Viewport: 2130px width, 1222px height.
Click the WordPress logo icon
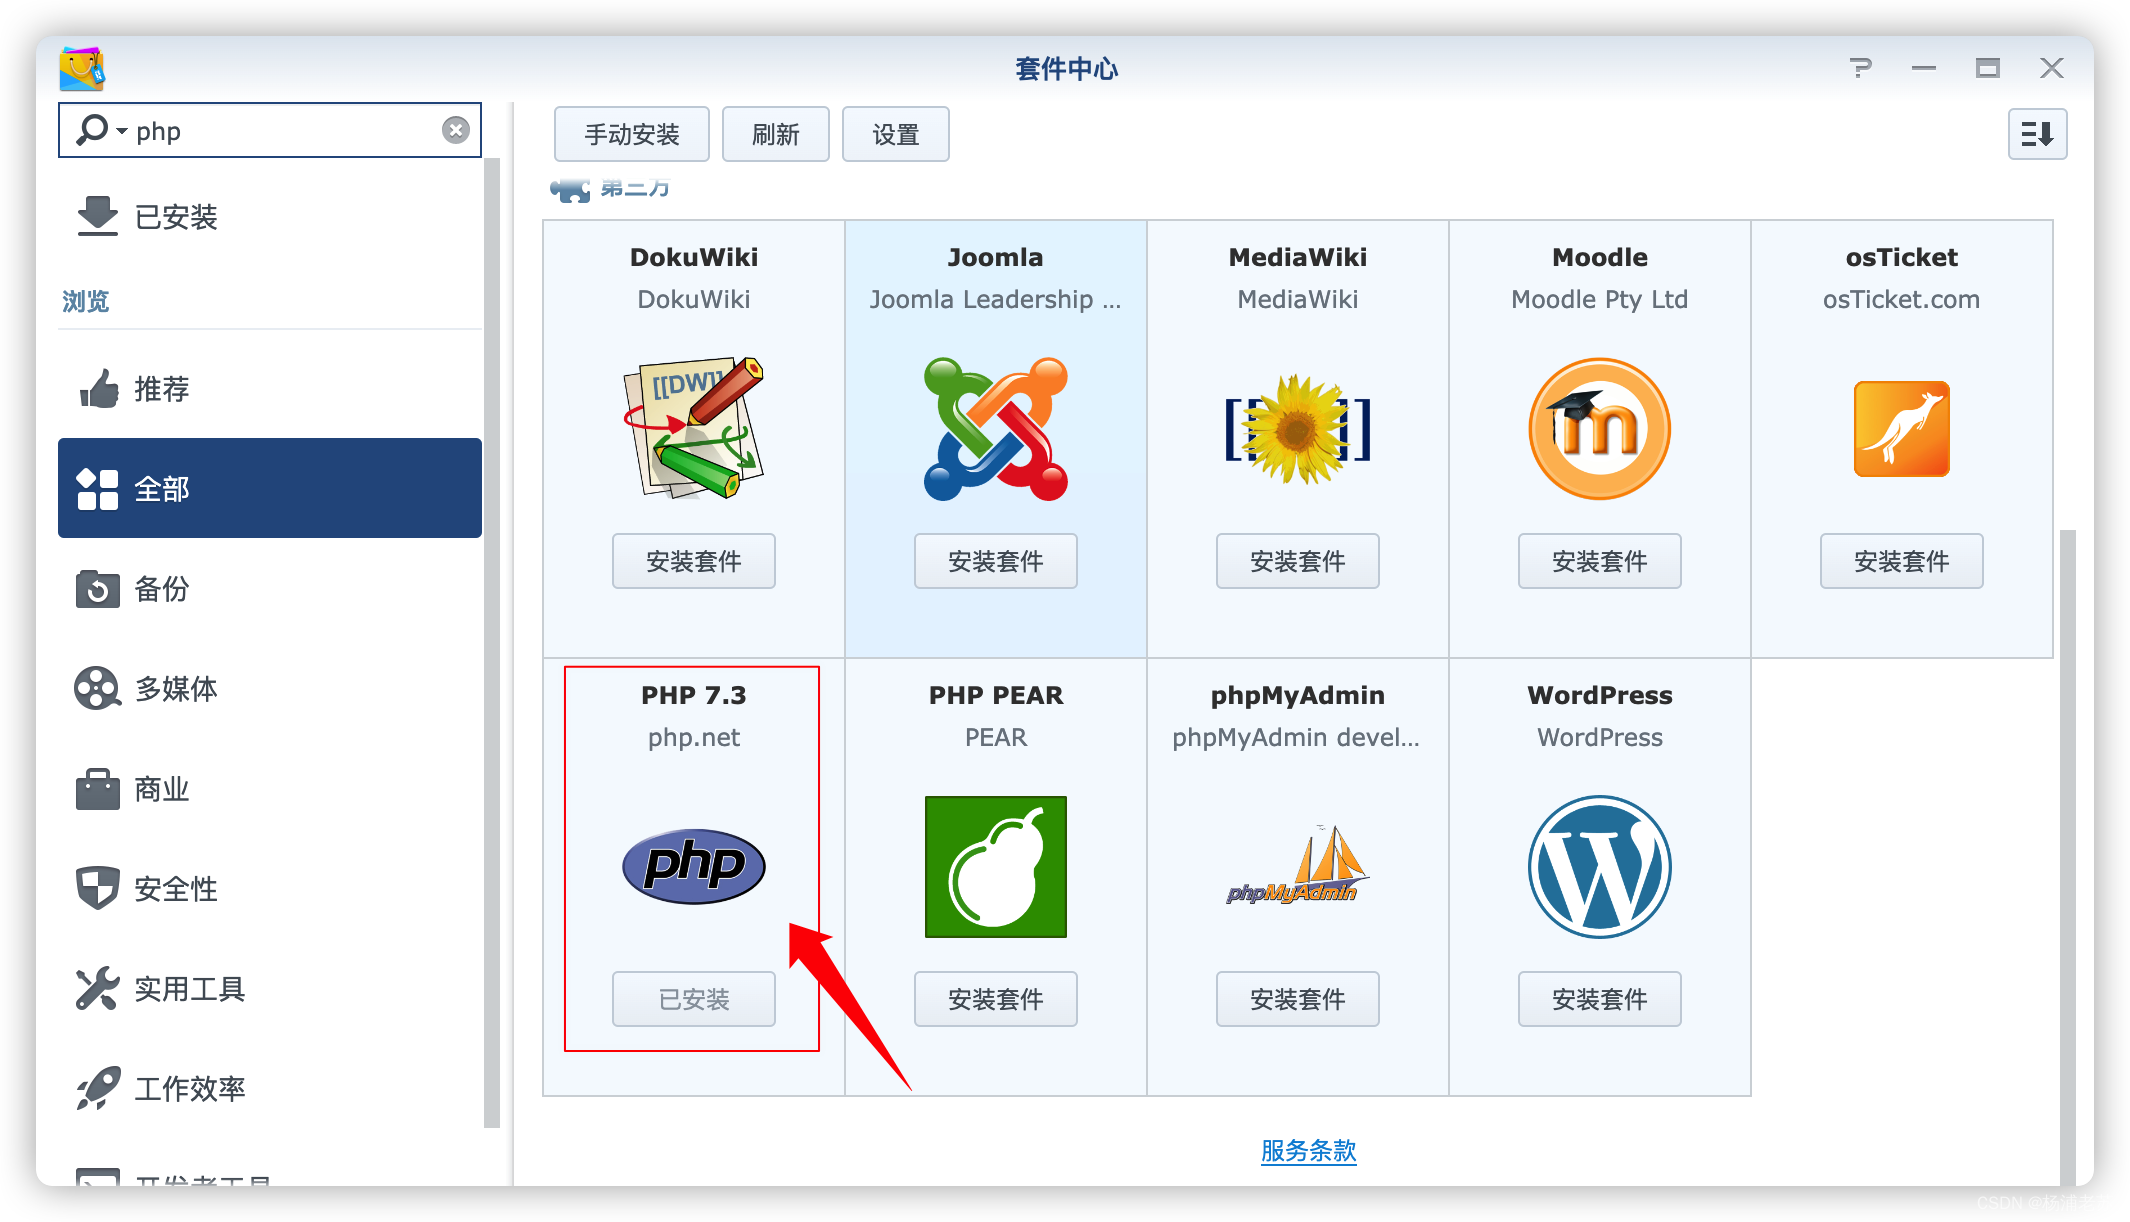point(1600,867)
